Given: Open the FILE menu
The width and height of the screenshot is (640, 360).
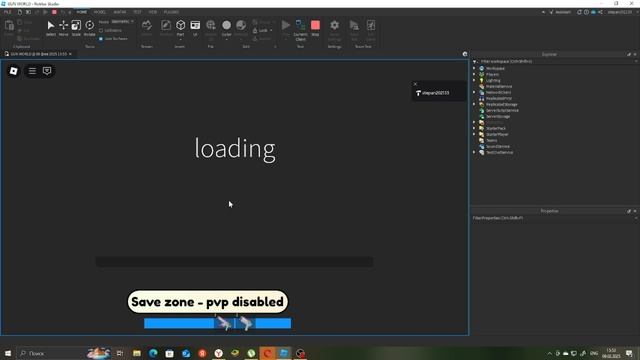Looking at the screenshot, I should point(7,12).
